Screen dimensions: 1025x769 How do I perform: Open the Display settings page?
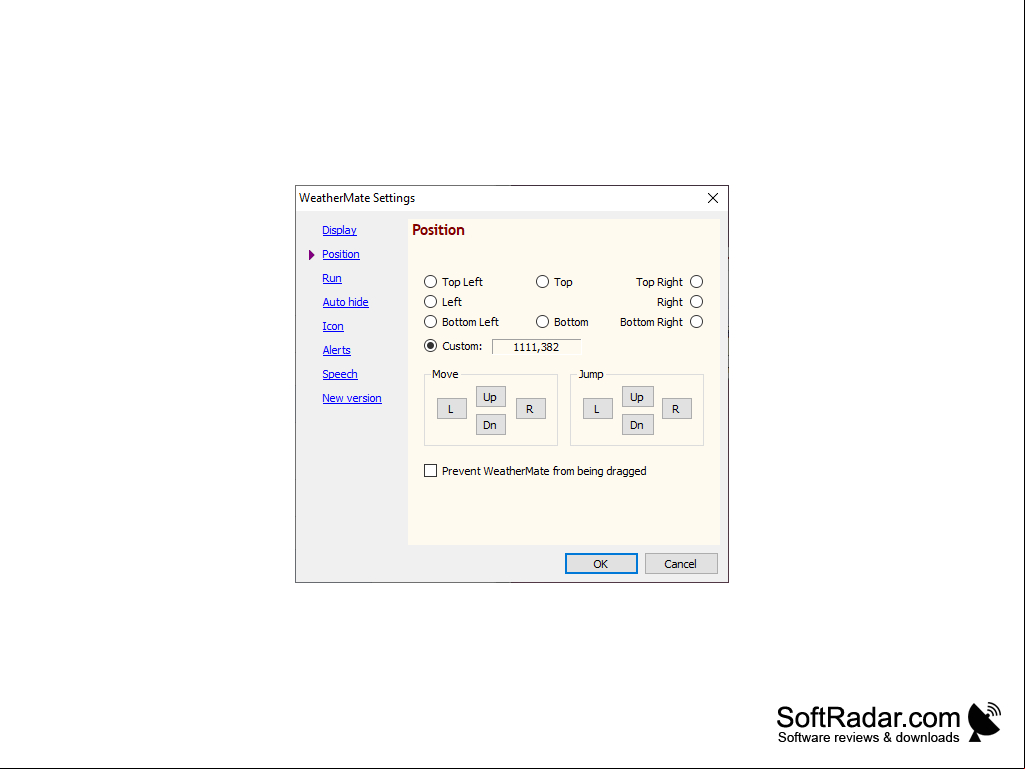tap(339, 230)
